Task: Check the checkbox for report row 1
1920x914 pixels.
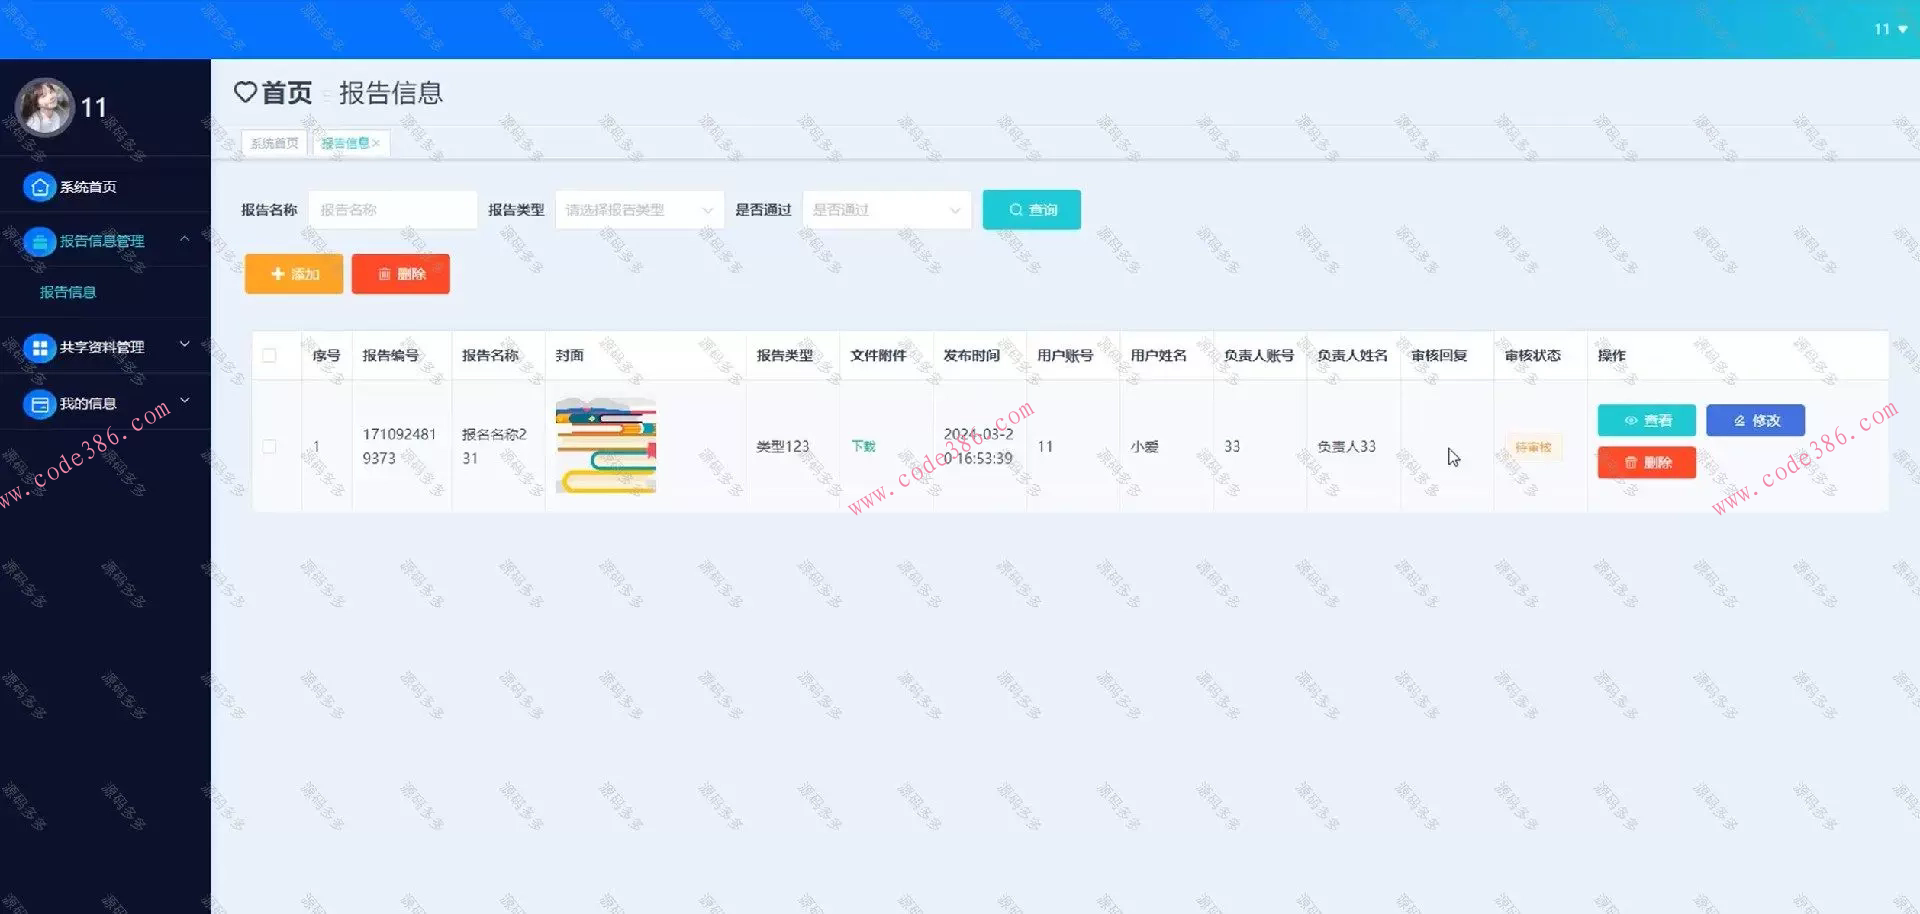Action: point(268,446)
